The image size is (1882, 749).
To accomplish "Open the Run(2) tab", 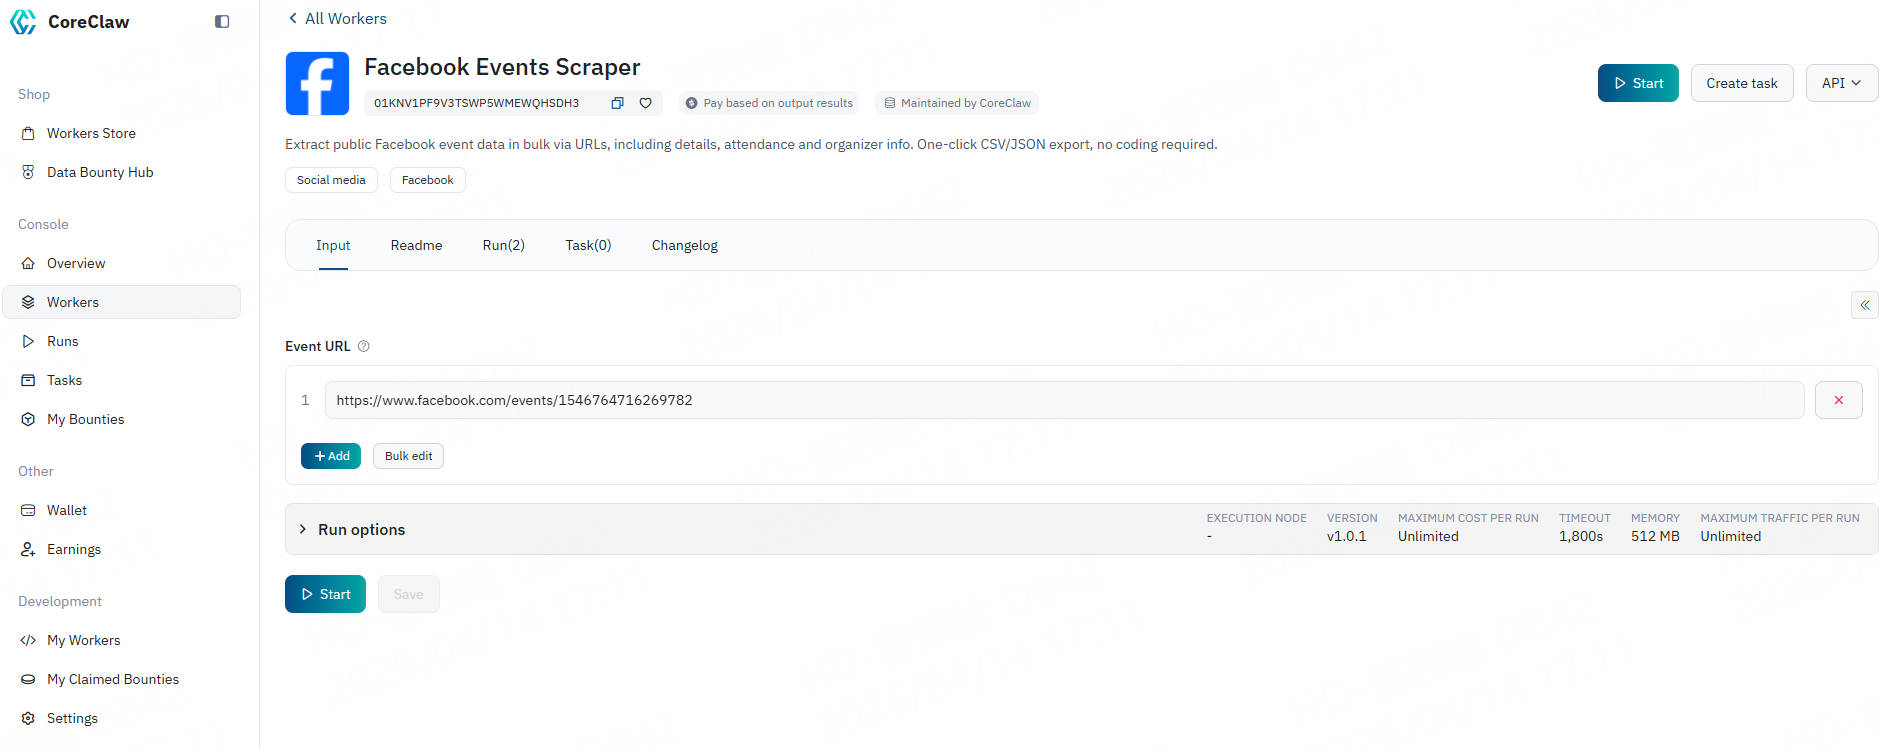I will 503,245.
